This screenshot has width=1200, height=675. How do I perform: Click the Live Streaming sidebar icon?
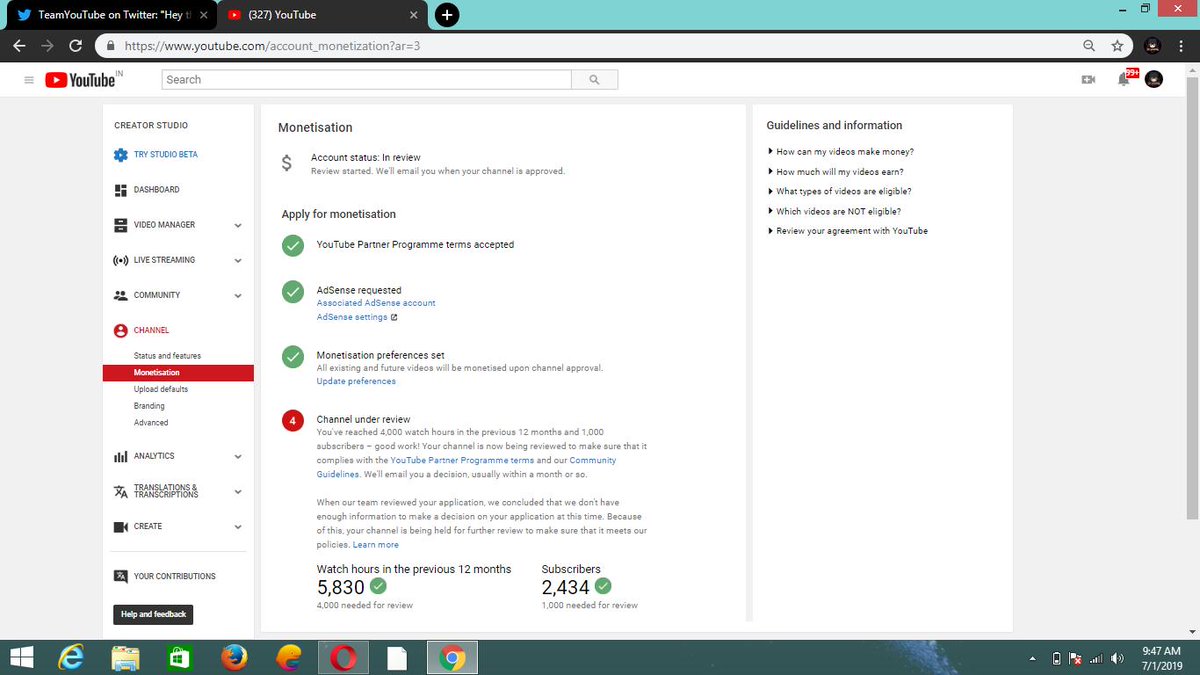(121, 260)
